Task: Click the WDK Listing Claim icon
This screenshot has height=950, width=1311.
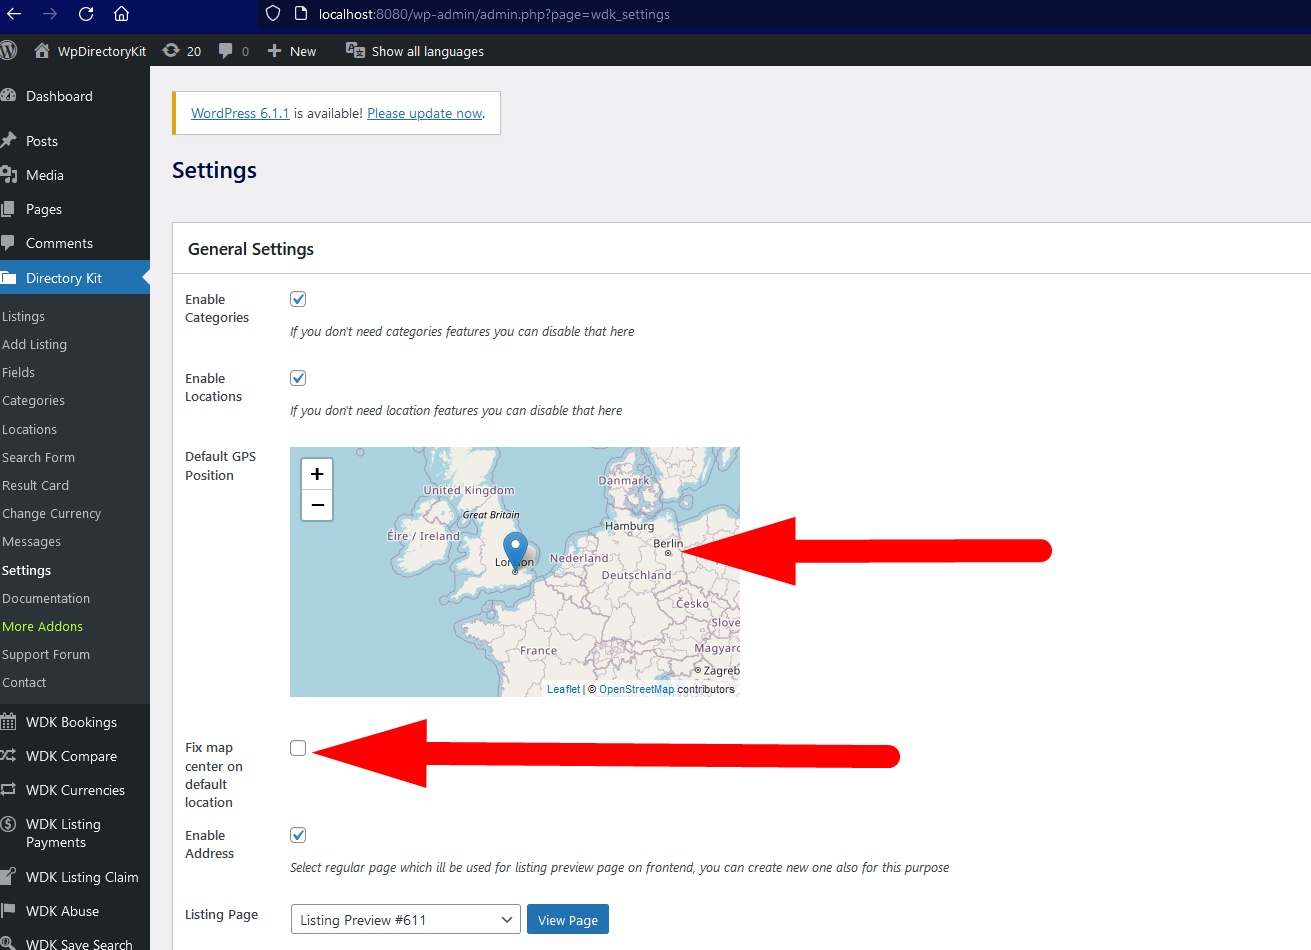Action: pos(9,877)
